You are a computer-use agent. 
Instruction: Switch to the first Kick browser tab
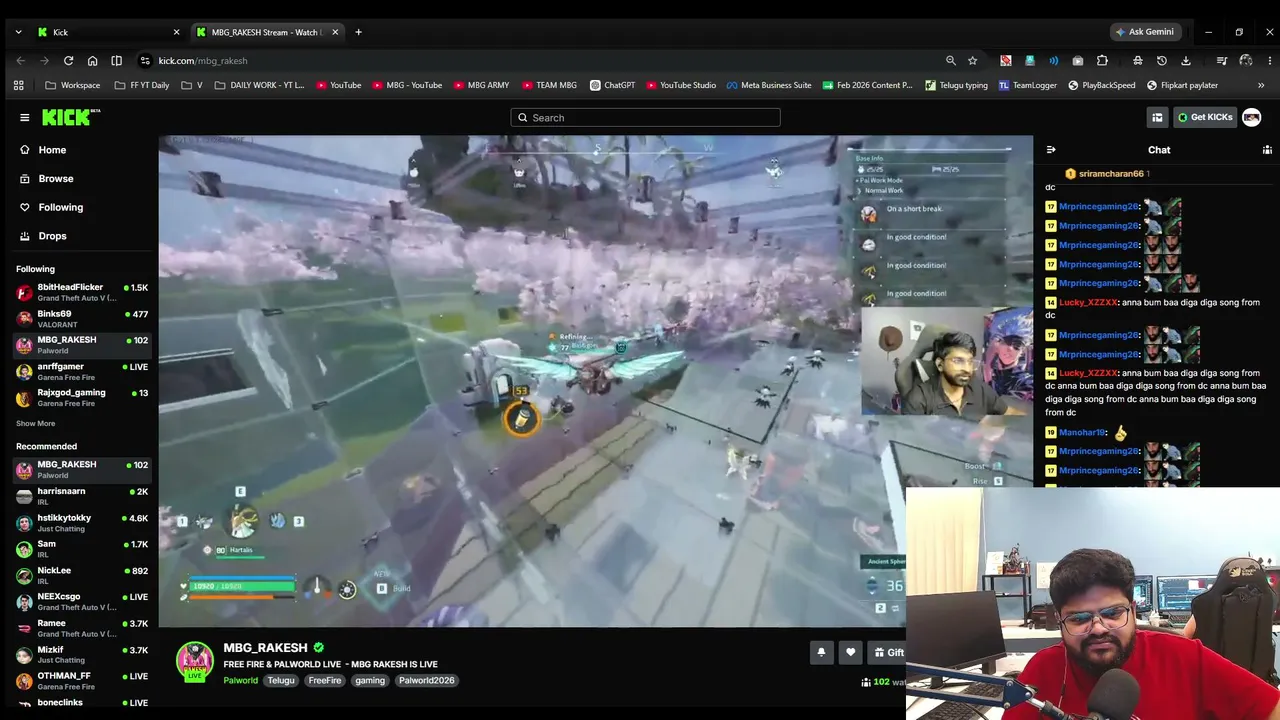pyautogui.click(x=108, y=32)
